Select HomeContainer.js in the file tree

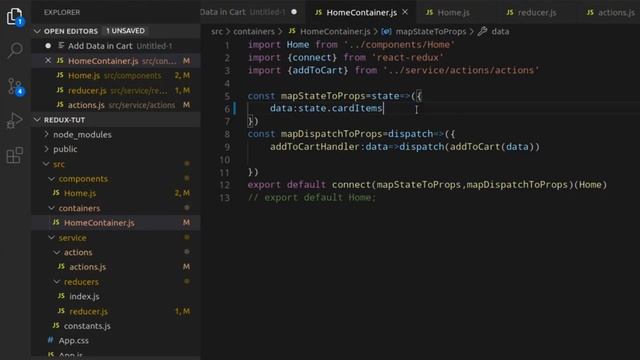pos(116,222)
